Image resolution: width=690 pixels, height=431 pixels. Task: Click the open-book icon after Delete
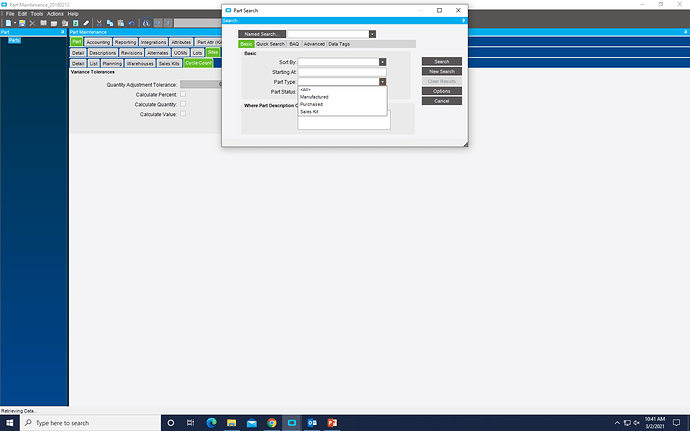click(43, 23)
